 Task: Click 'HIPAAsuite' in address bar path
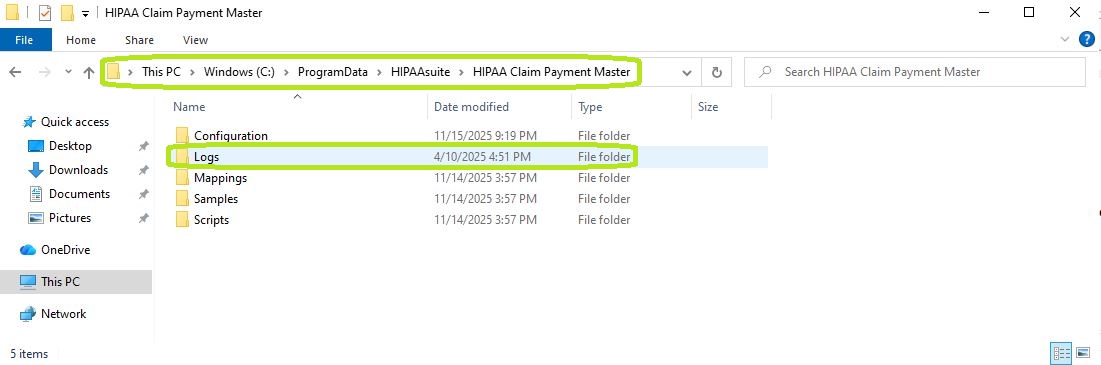click(x=420, y=72)
